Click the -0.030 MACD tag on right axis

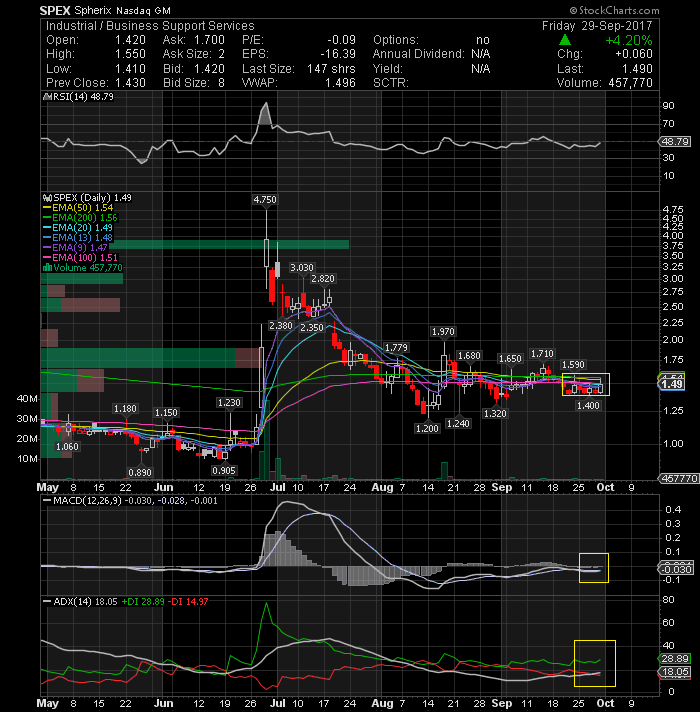click(676, 569)
